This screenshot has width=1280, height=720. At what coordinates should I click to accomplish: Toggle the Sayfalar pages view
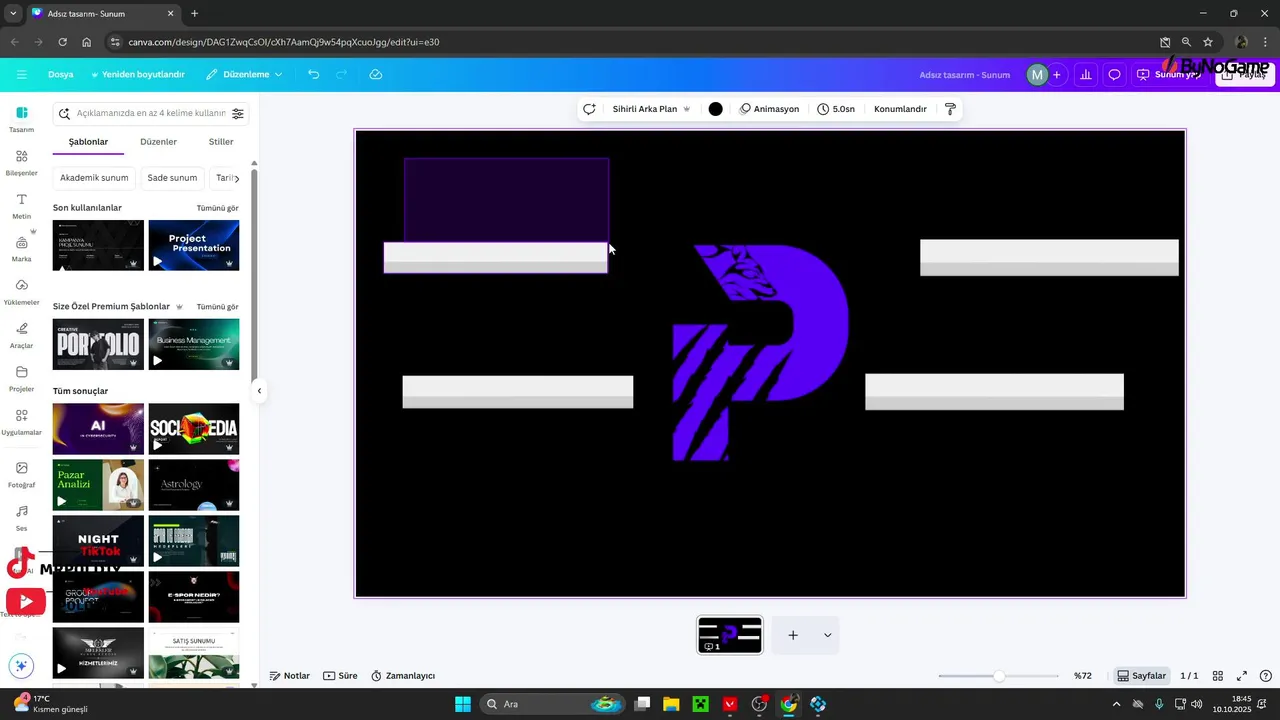1142,676
